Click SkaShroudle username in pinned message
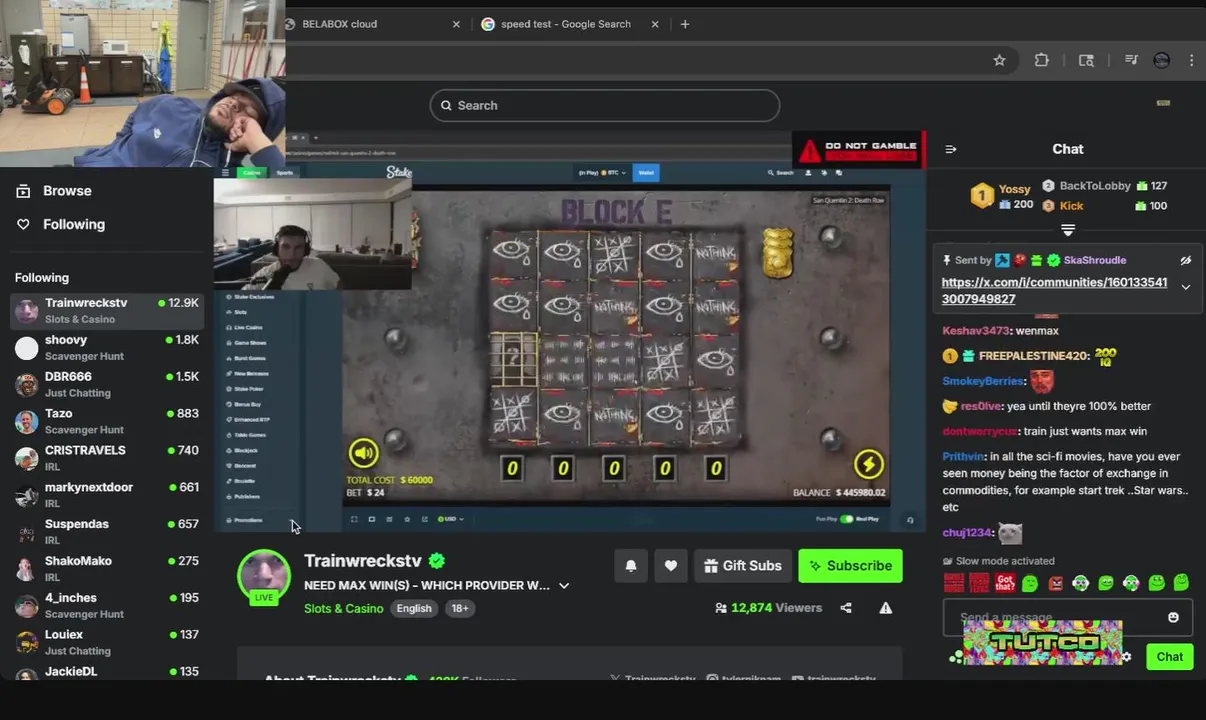The image size is (1206, 720). click(1094, 260)
